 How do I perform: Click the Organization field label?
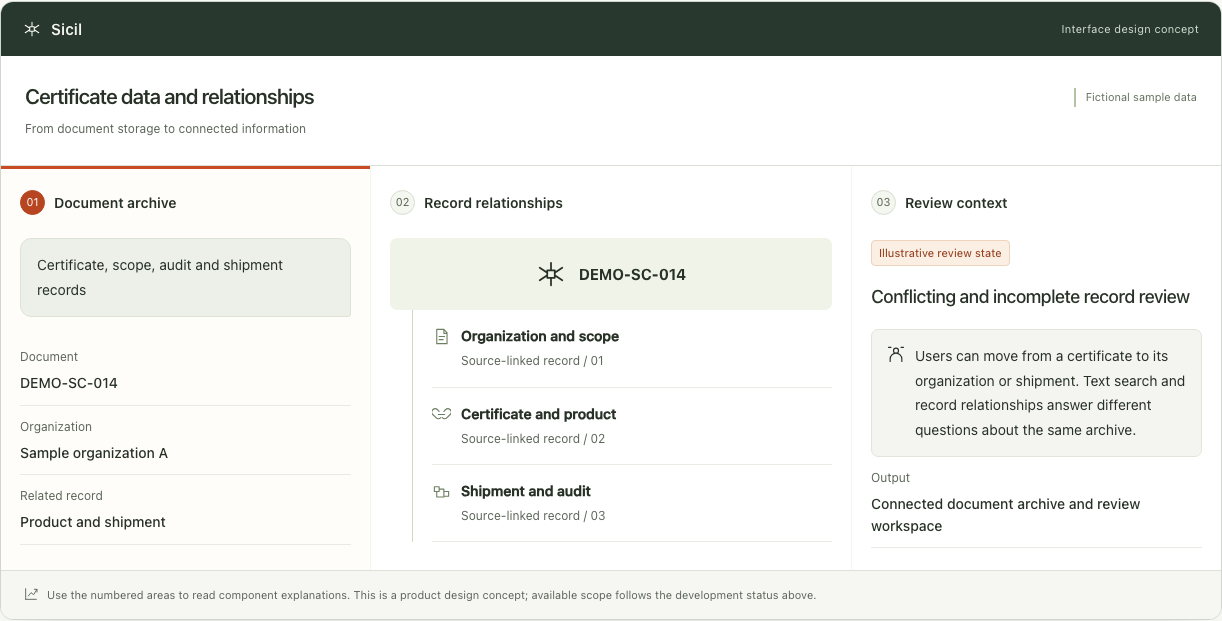56,427
